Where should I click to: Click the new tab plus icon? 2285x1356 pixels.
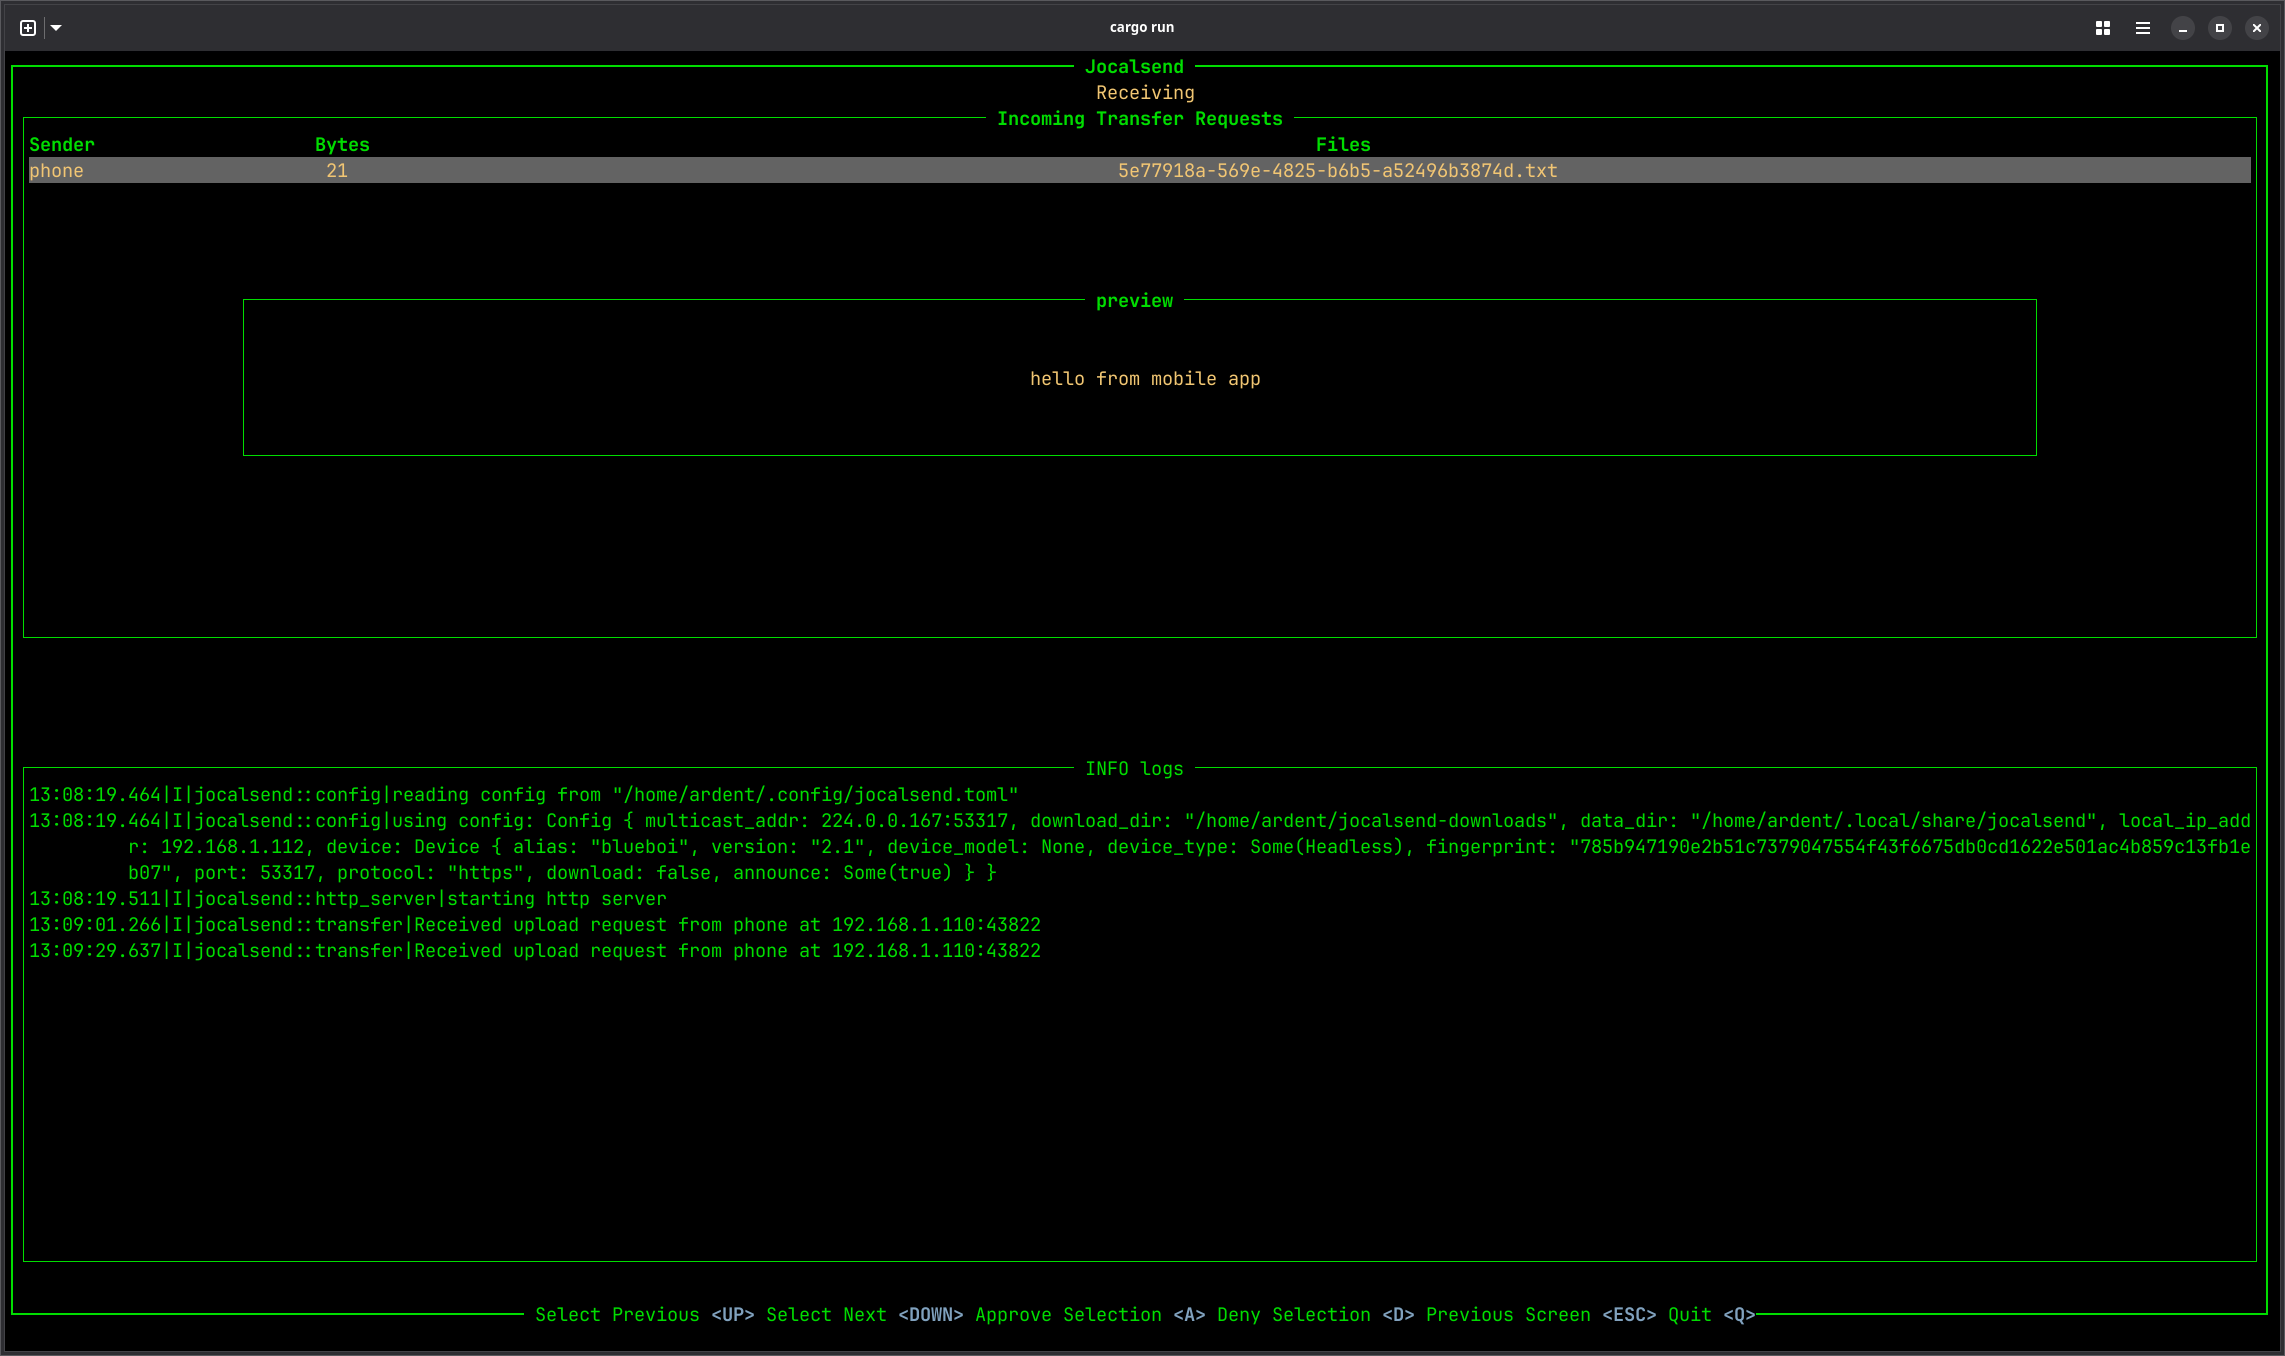[x=28, y=28]
